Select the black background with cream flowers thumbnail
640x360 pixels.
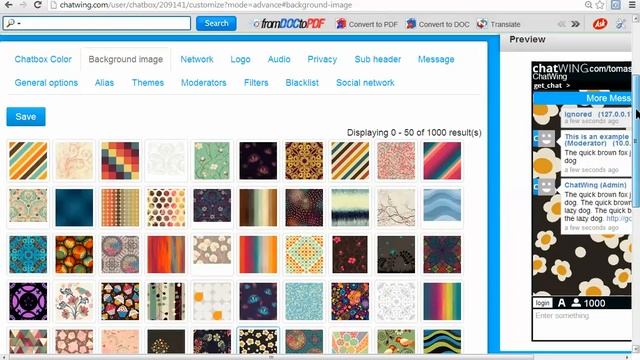[258, 341]
